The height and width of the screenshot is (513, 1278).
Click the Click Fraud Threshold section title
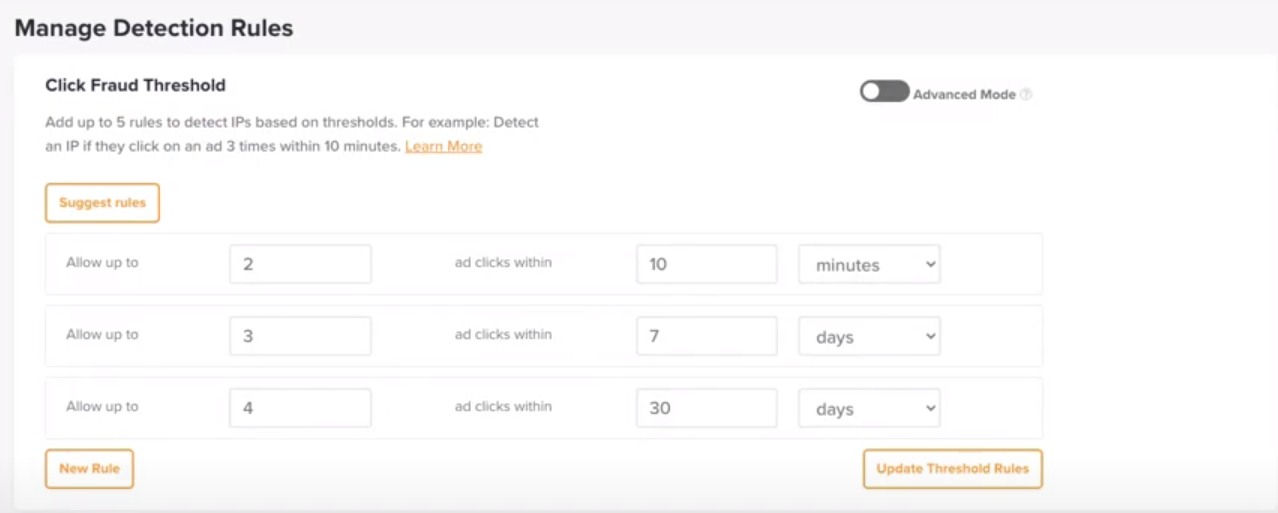135,86
